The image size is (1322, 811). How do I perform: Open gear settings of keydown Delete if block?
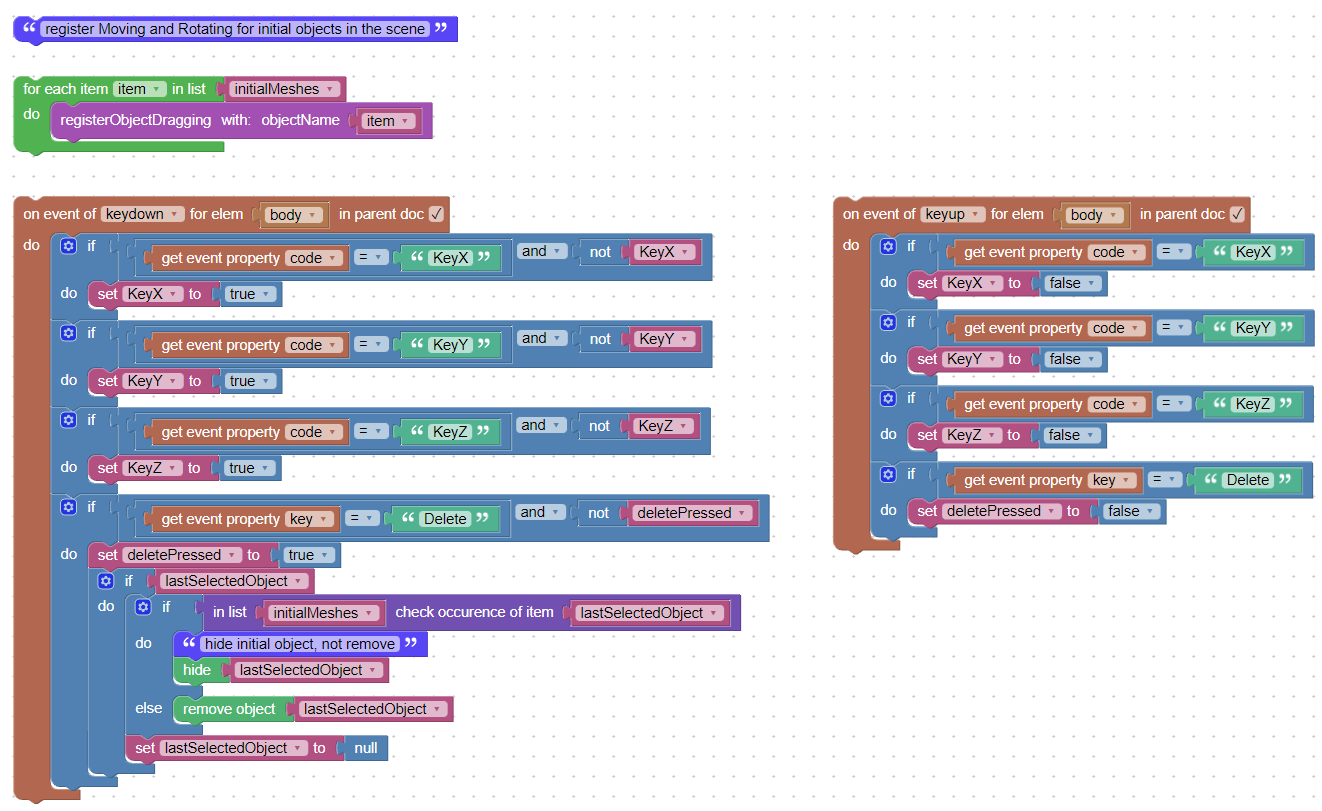(x=68, y=506)
